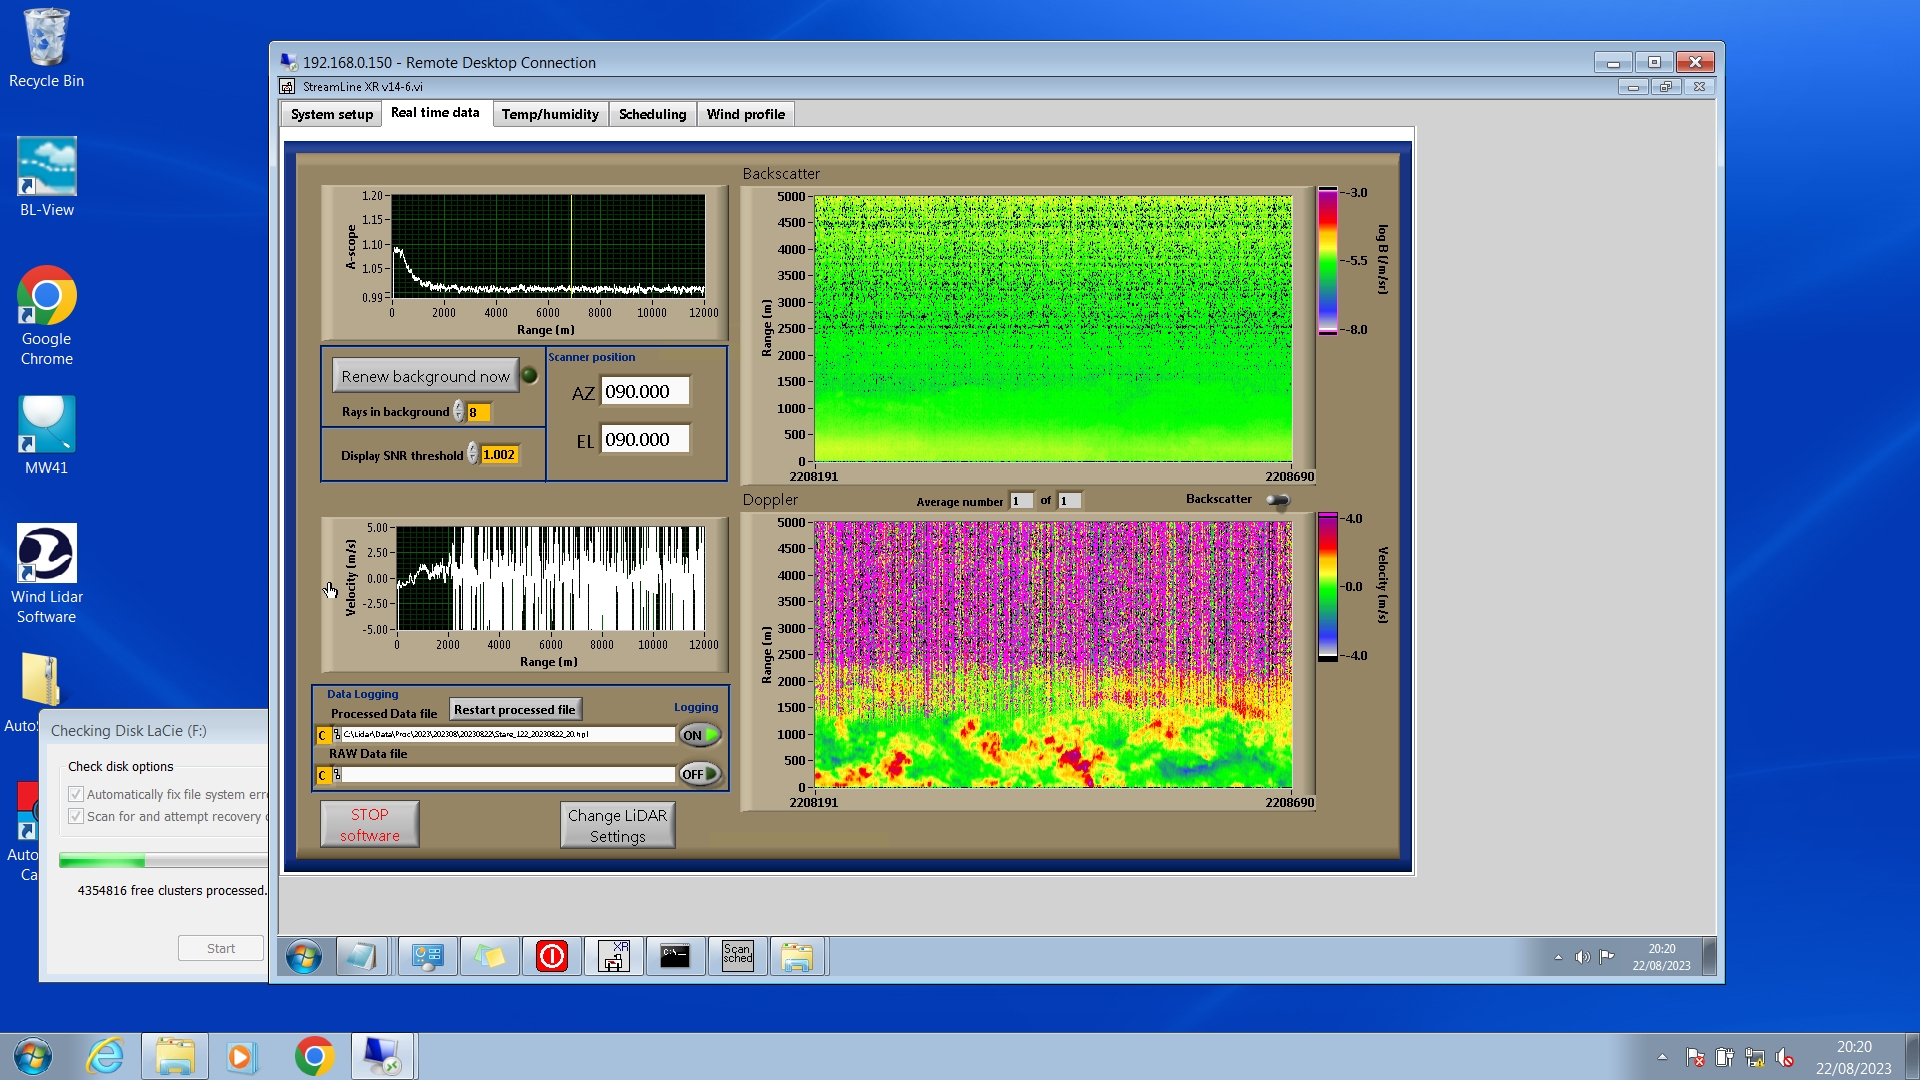
Task: Open Notepad in the remote taskbar
Action: click(x=361, y=957)
